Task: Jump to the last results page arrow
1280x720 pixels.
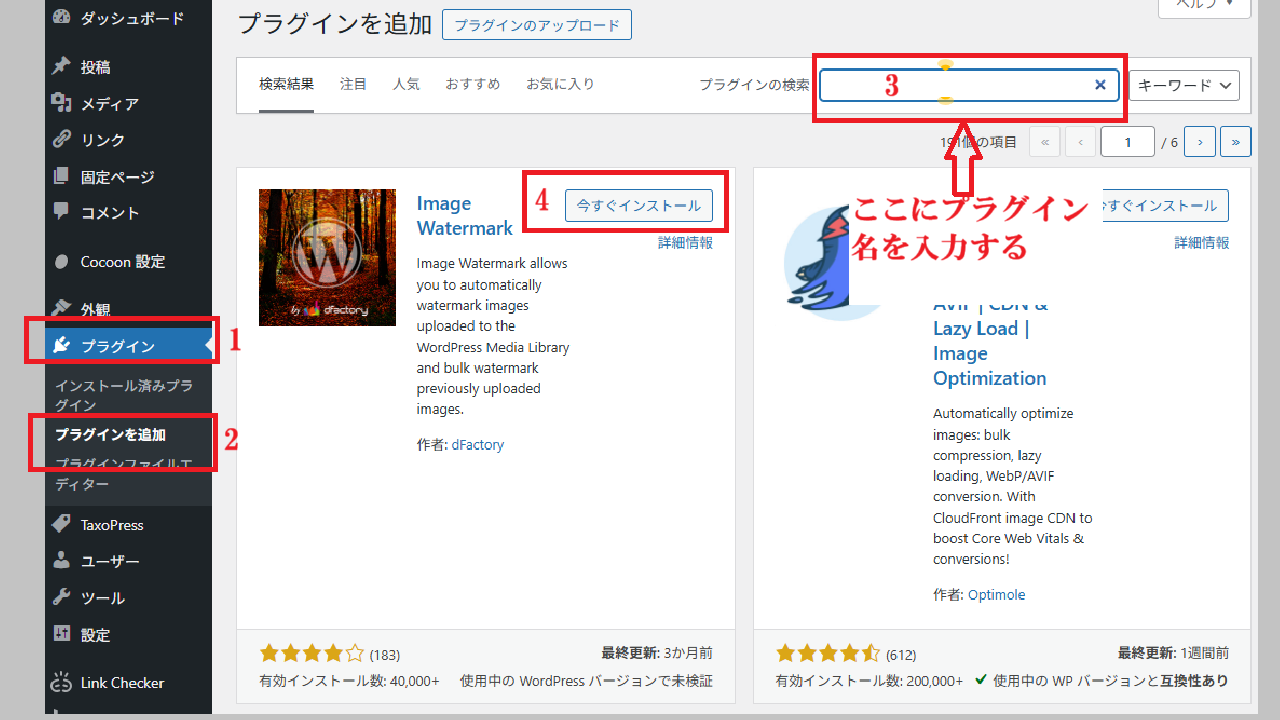Action: point(1236,142)
